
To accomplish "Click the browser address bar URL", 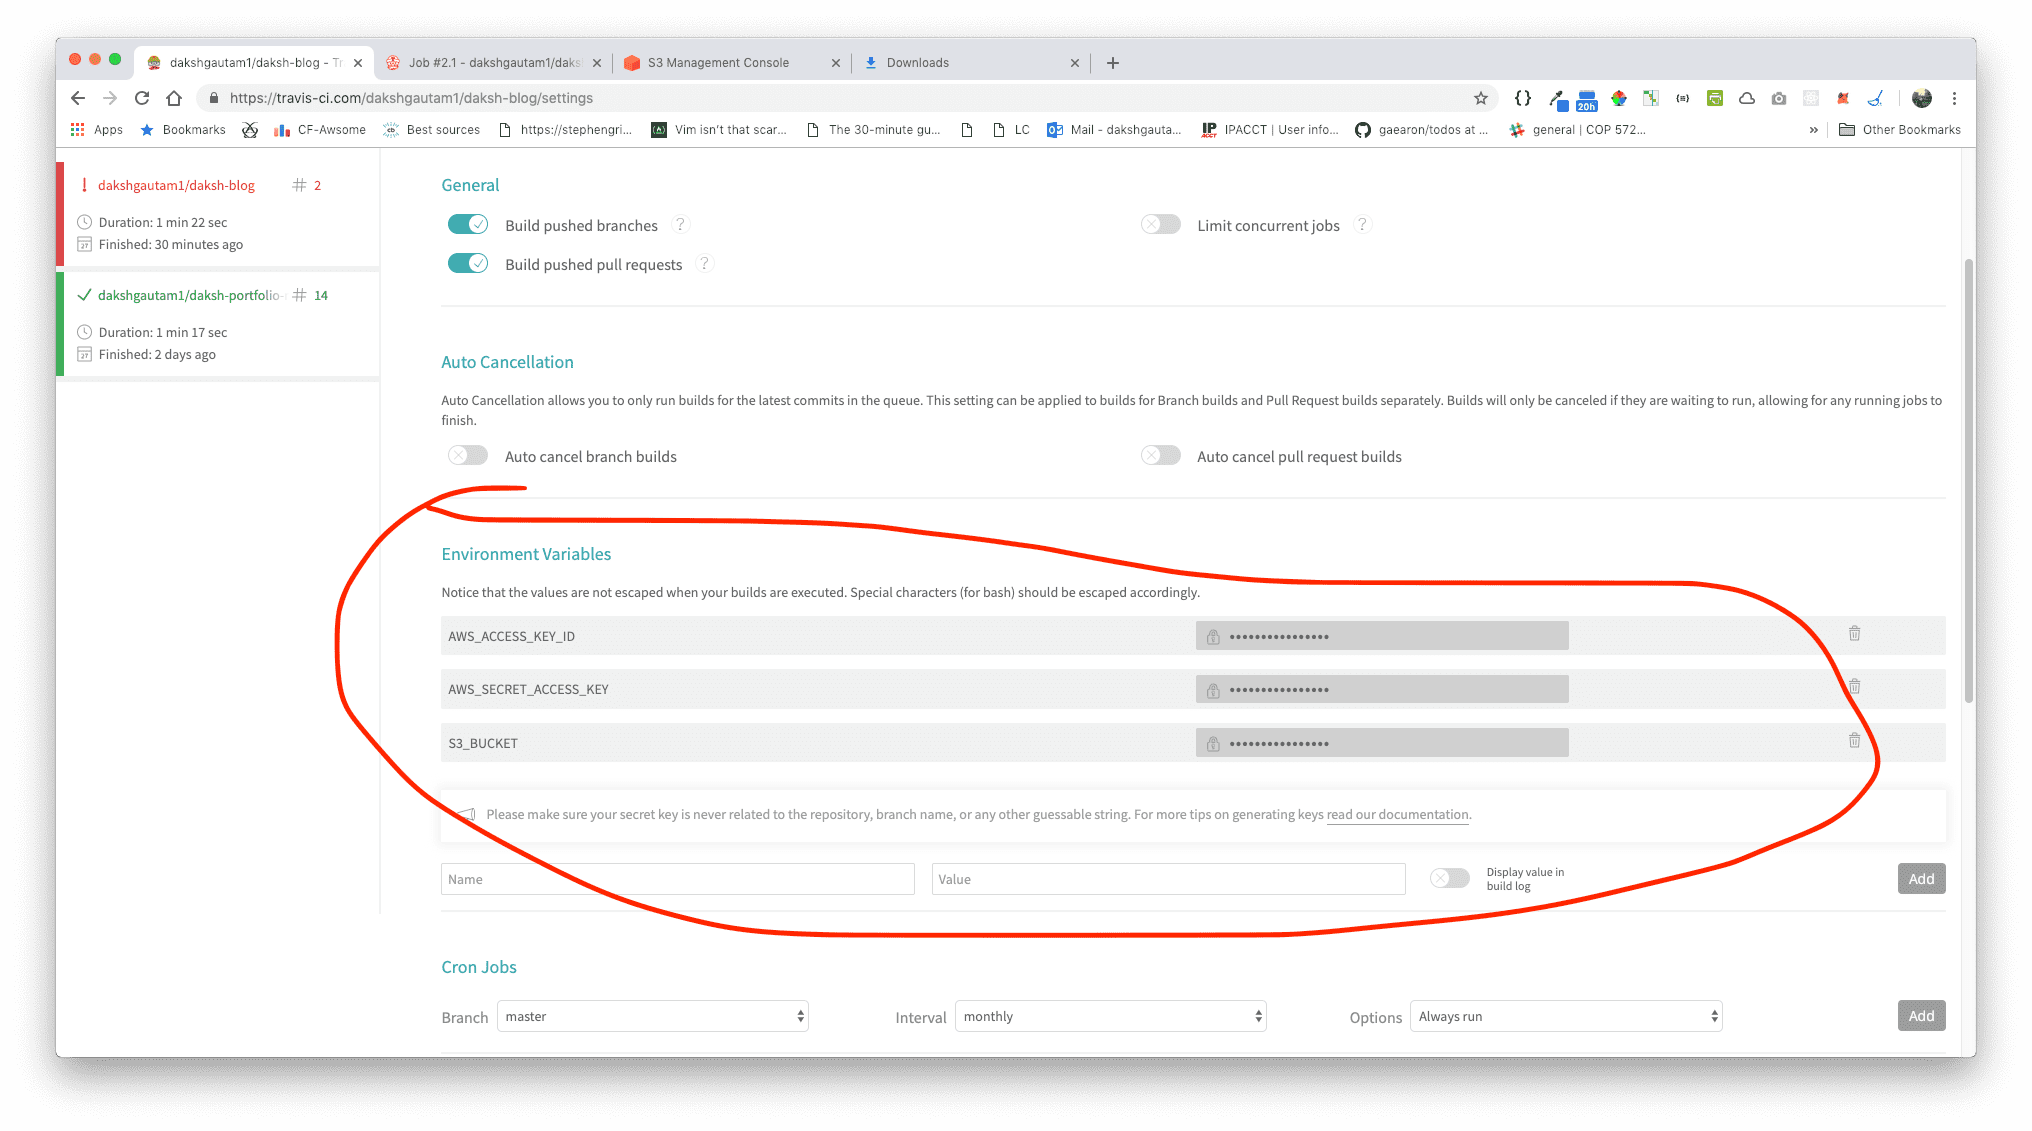I will tap(411, 98).
